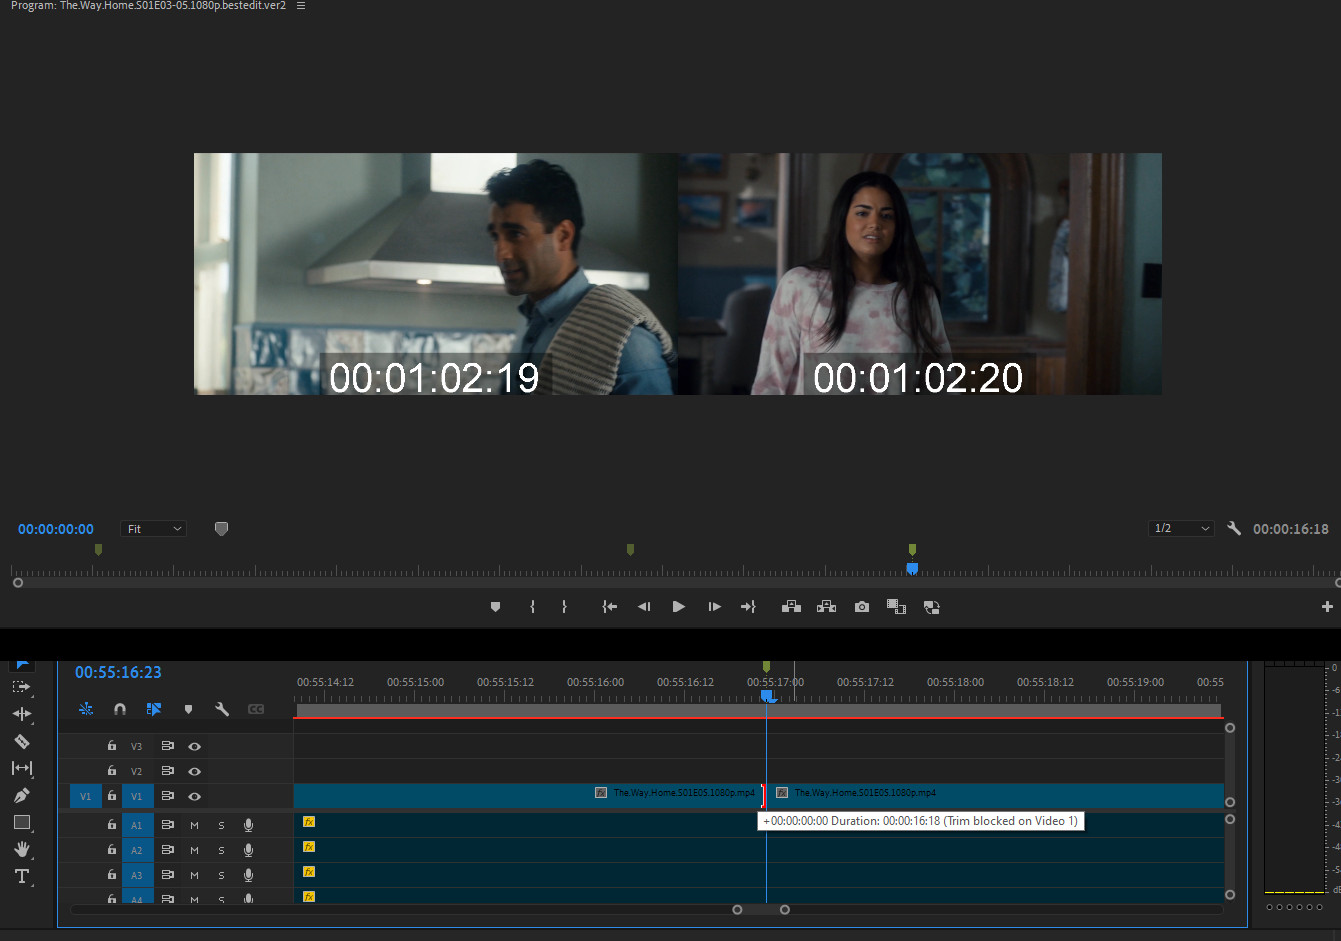This screenshot has width=1341, height=941.
Task: Toggle A3 track targeting
Action: pos(137,875)
